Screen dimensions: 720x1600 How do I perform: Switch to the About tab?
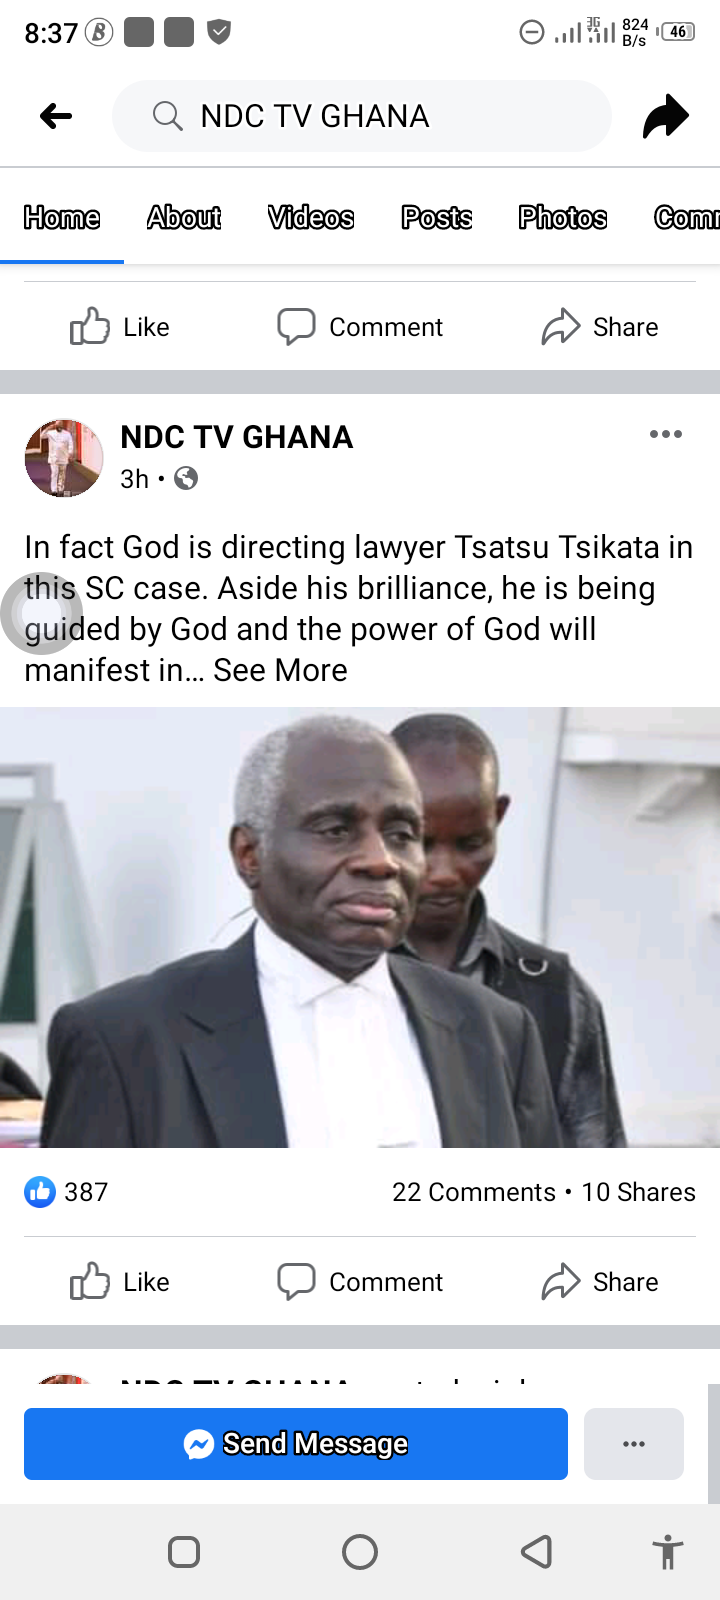[184, 217]
